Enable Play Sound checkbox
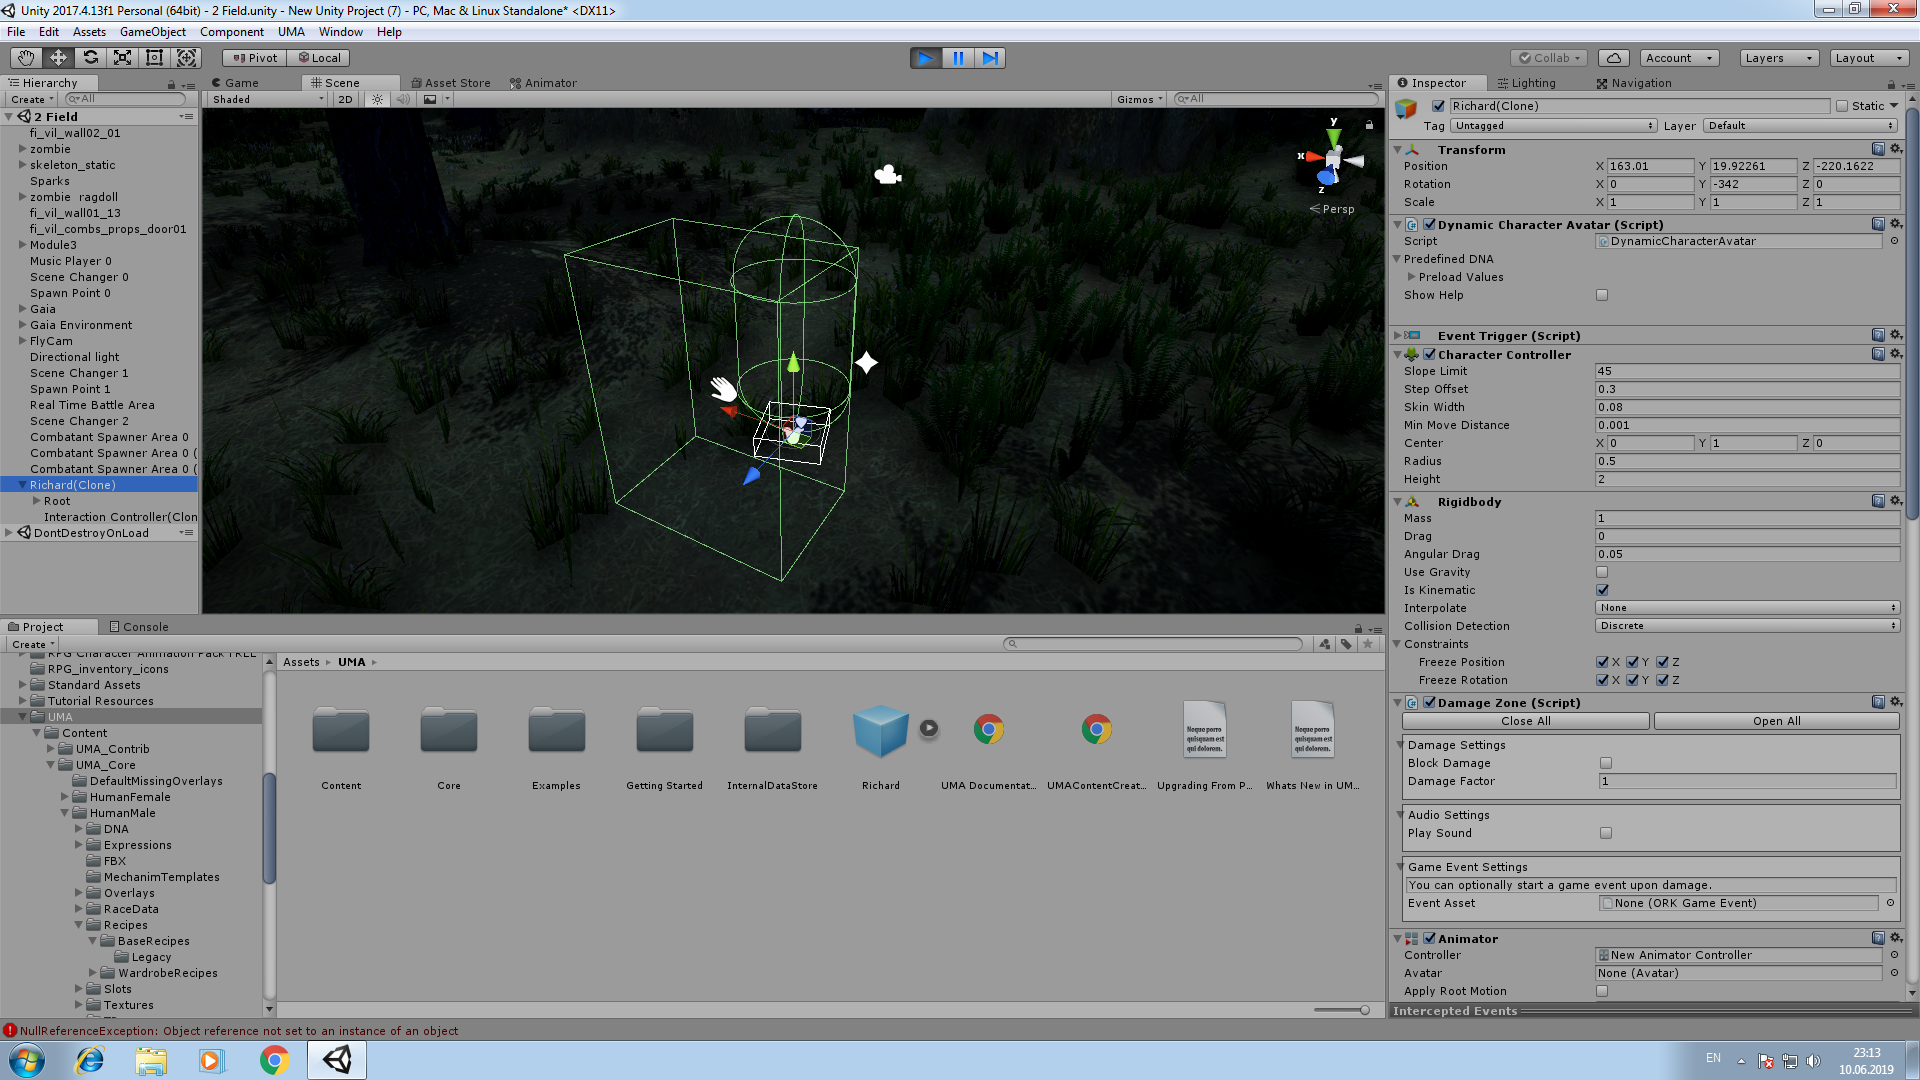1920x1080 pixels. coord(1606,833)
